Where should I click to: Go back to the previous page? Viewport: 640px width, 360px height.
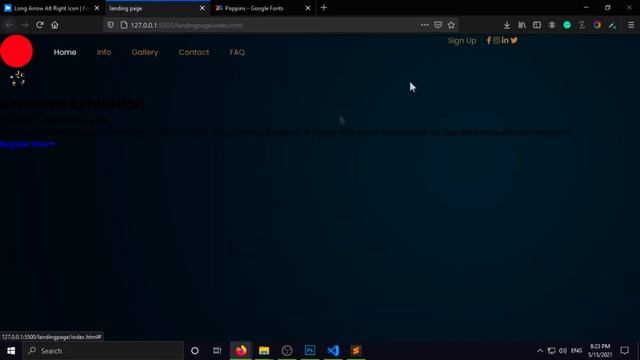coord(9,25)
